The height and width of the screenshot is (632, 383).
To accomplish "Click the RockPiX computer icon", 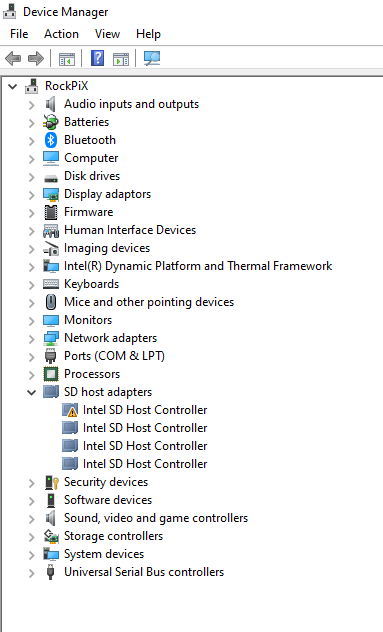I will tap(31, 86).
